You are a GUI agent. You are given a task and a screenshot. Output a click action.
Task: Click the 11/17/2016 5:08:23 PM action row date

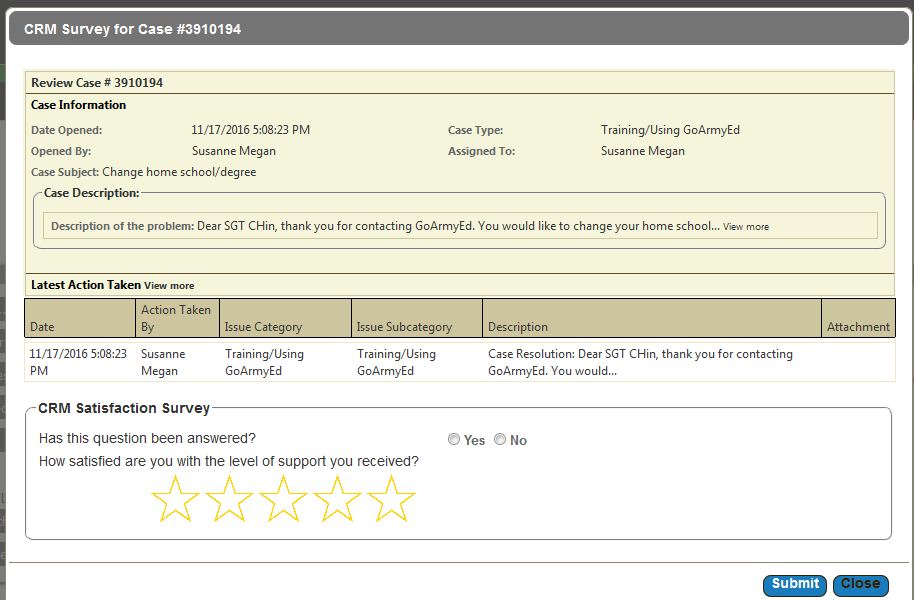point(78,362)
